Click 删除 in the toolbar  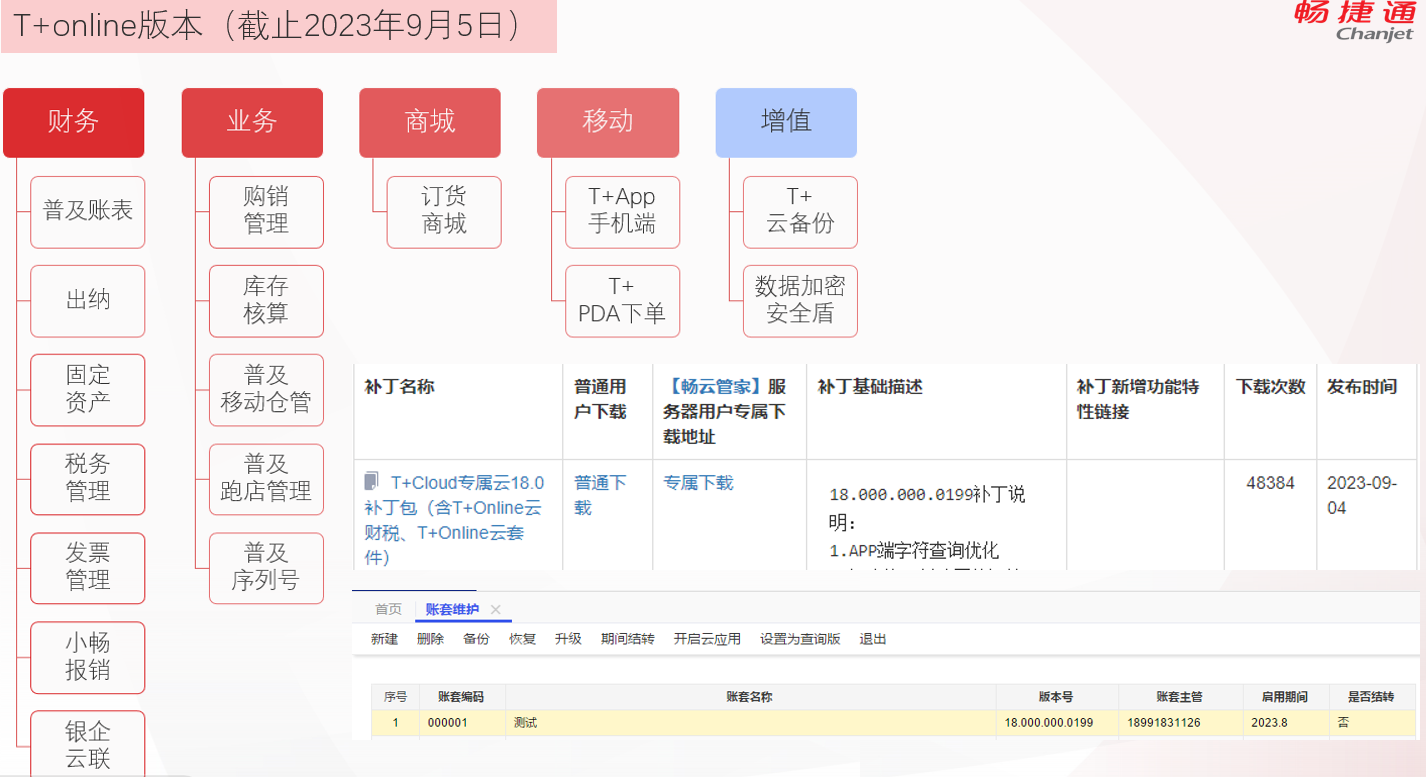430,639
